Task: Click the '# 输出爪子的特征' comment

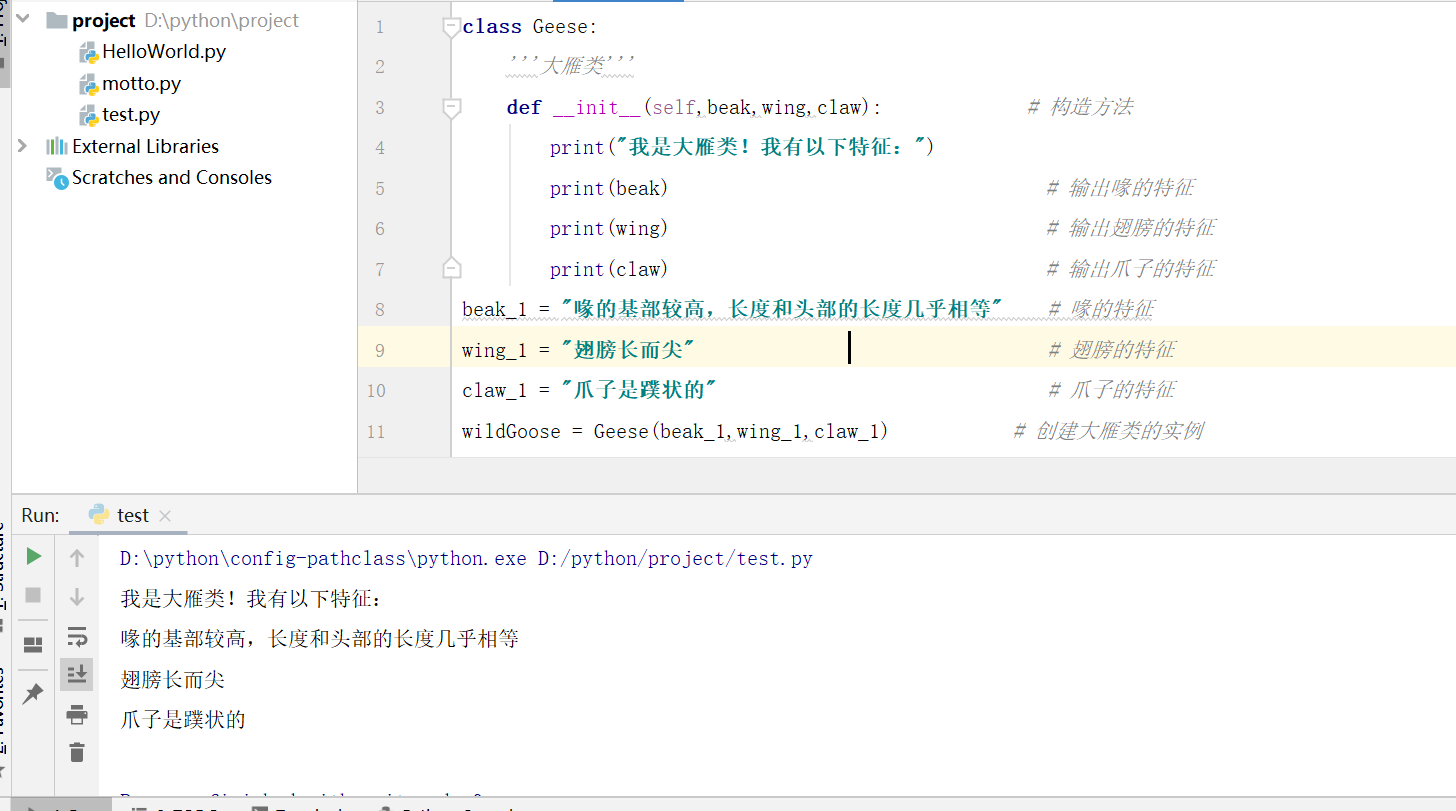Action: tap(1131, 269)
